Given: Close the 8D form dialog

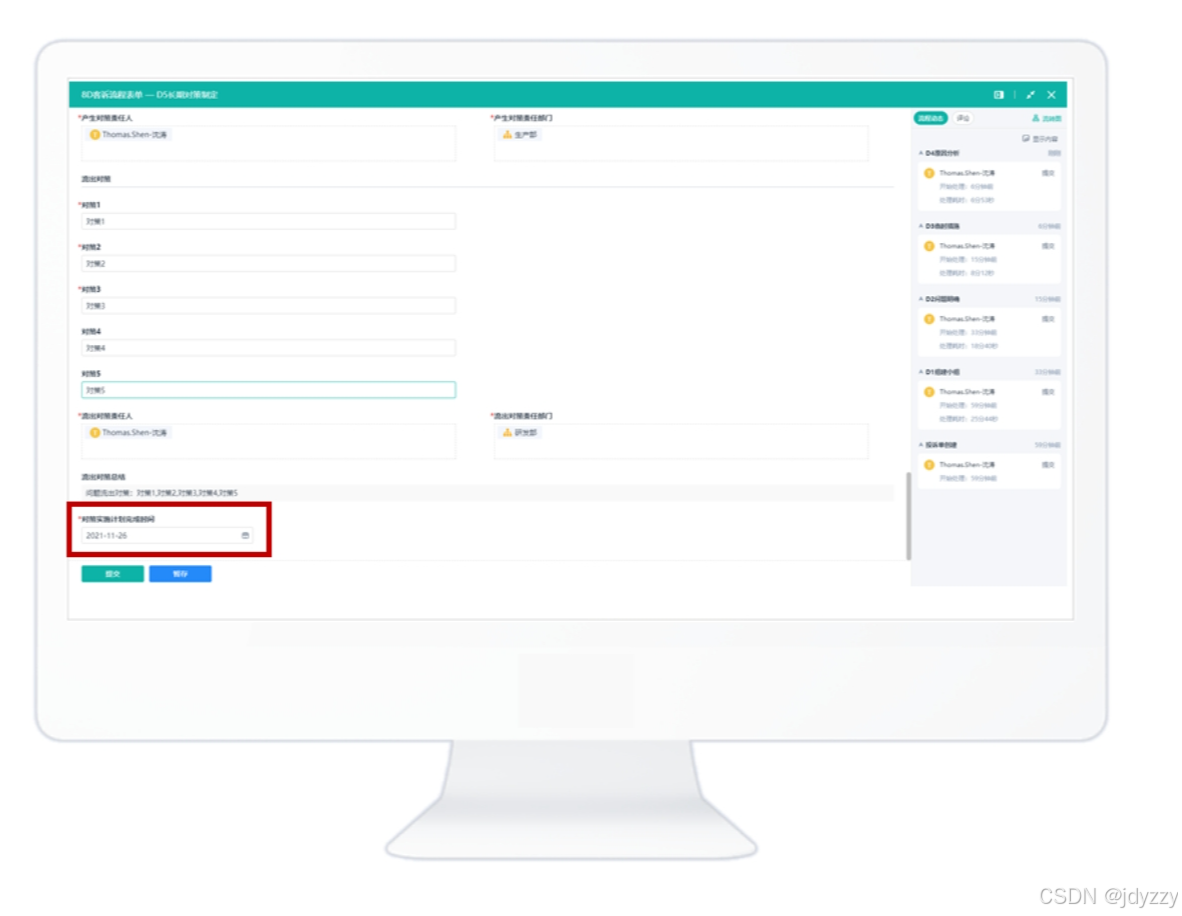Looking at the screenshot, I should (1052, 95).
